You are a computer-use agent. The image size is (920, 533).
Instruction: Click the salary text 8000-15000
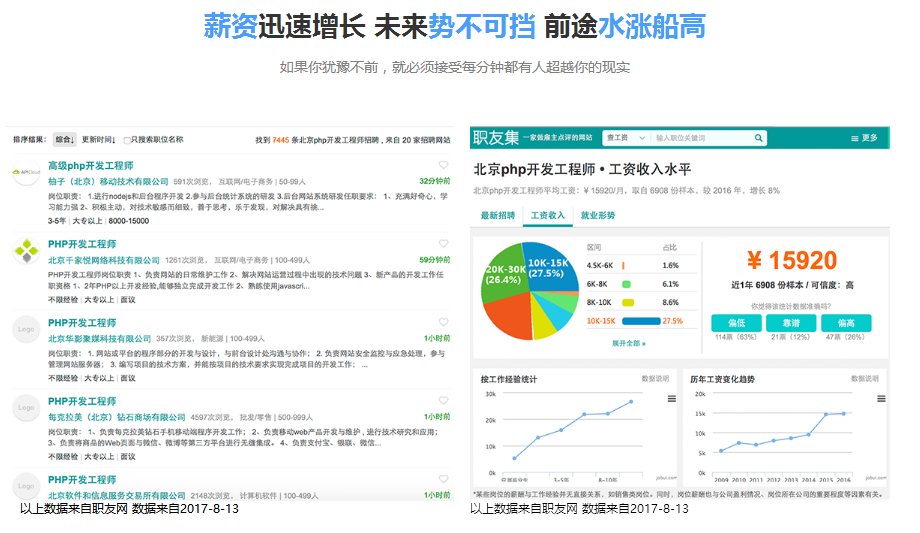click(x=128, y=221)
